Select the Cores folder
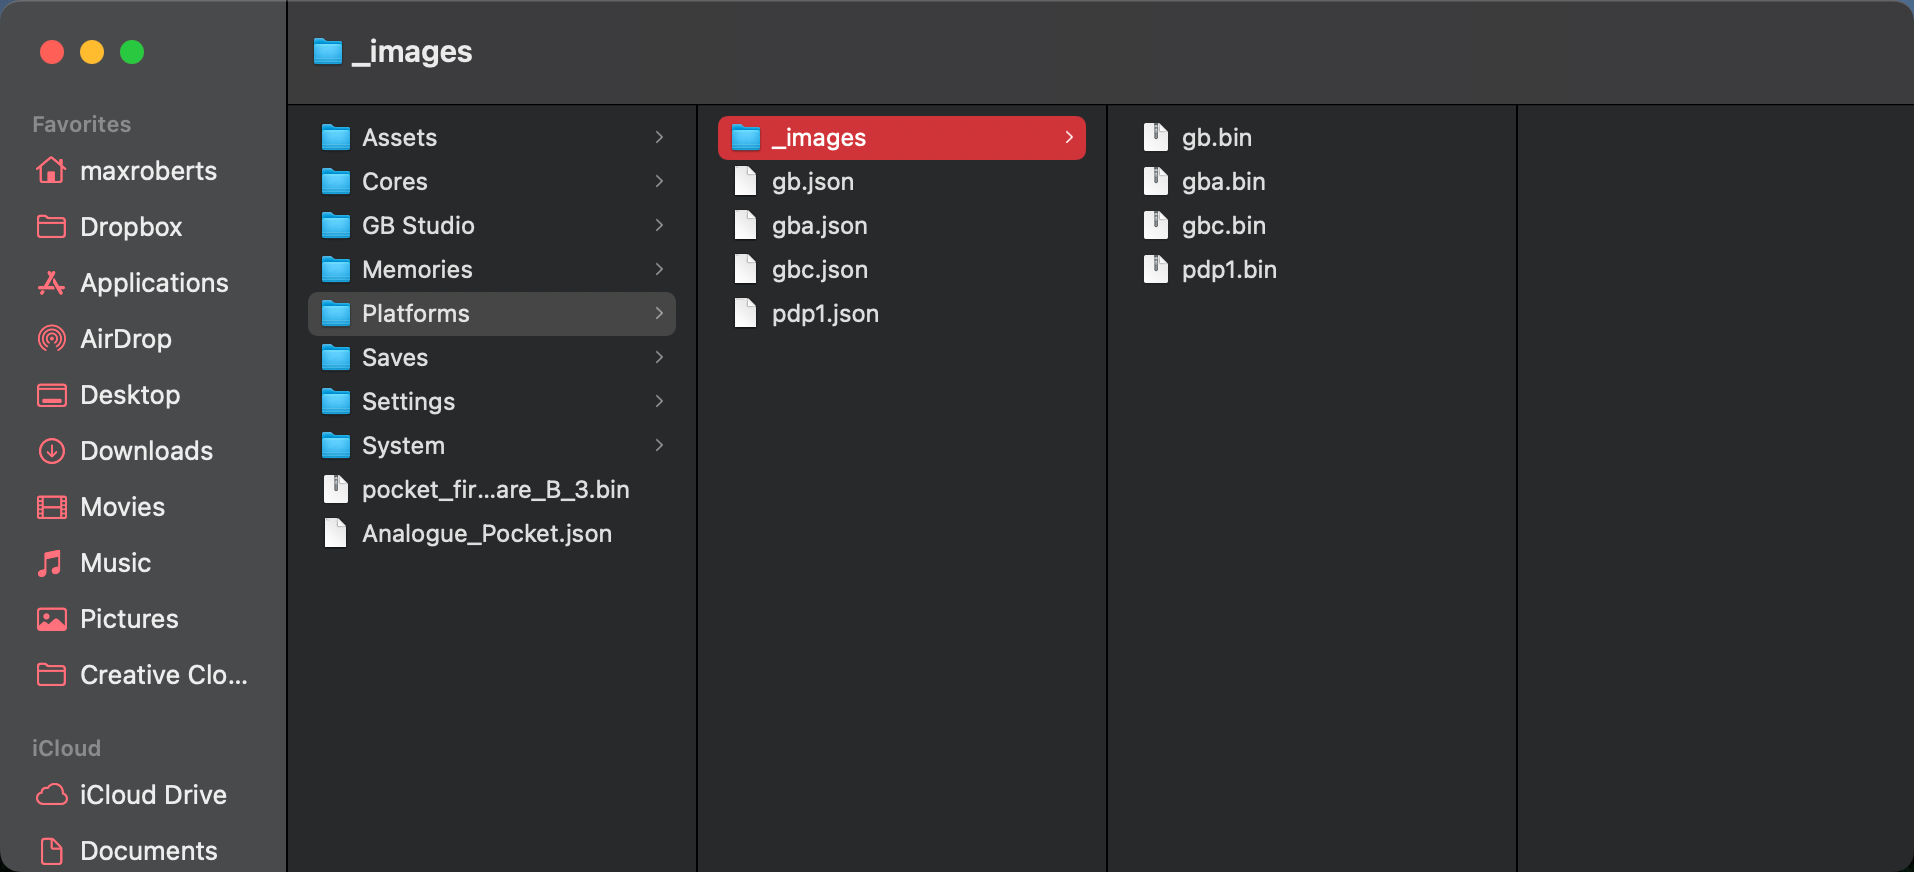1914x872 pixels. click(x=394, y=182)
